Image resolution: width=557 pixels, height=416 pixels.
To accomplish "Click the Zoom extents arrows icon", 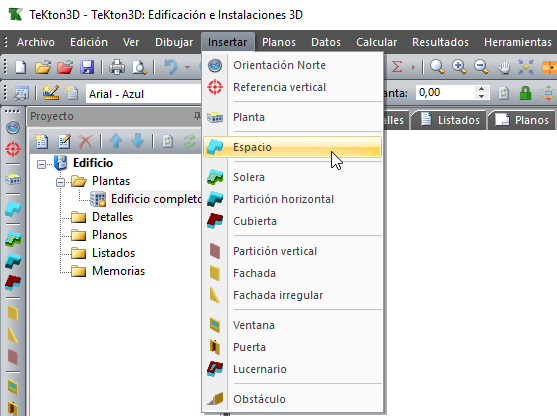I will pos(526,67).
